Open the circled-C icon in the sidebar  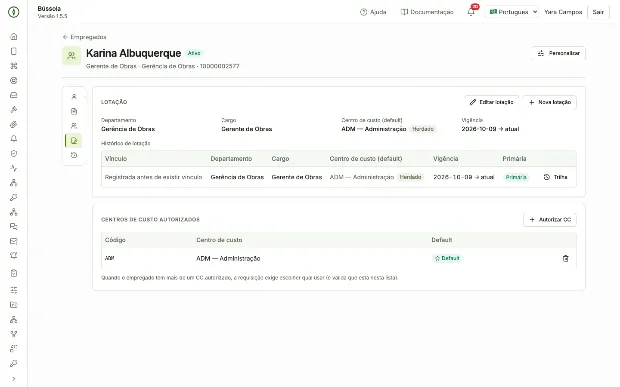pyautogui.click(x=14, y=80)
